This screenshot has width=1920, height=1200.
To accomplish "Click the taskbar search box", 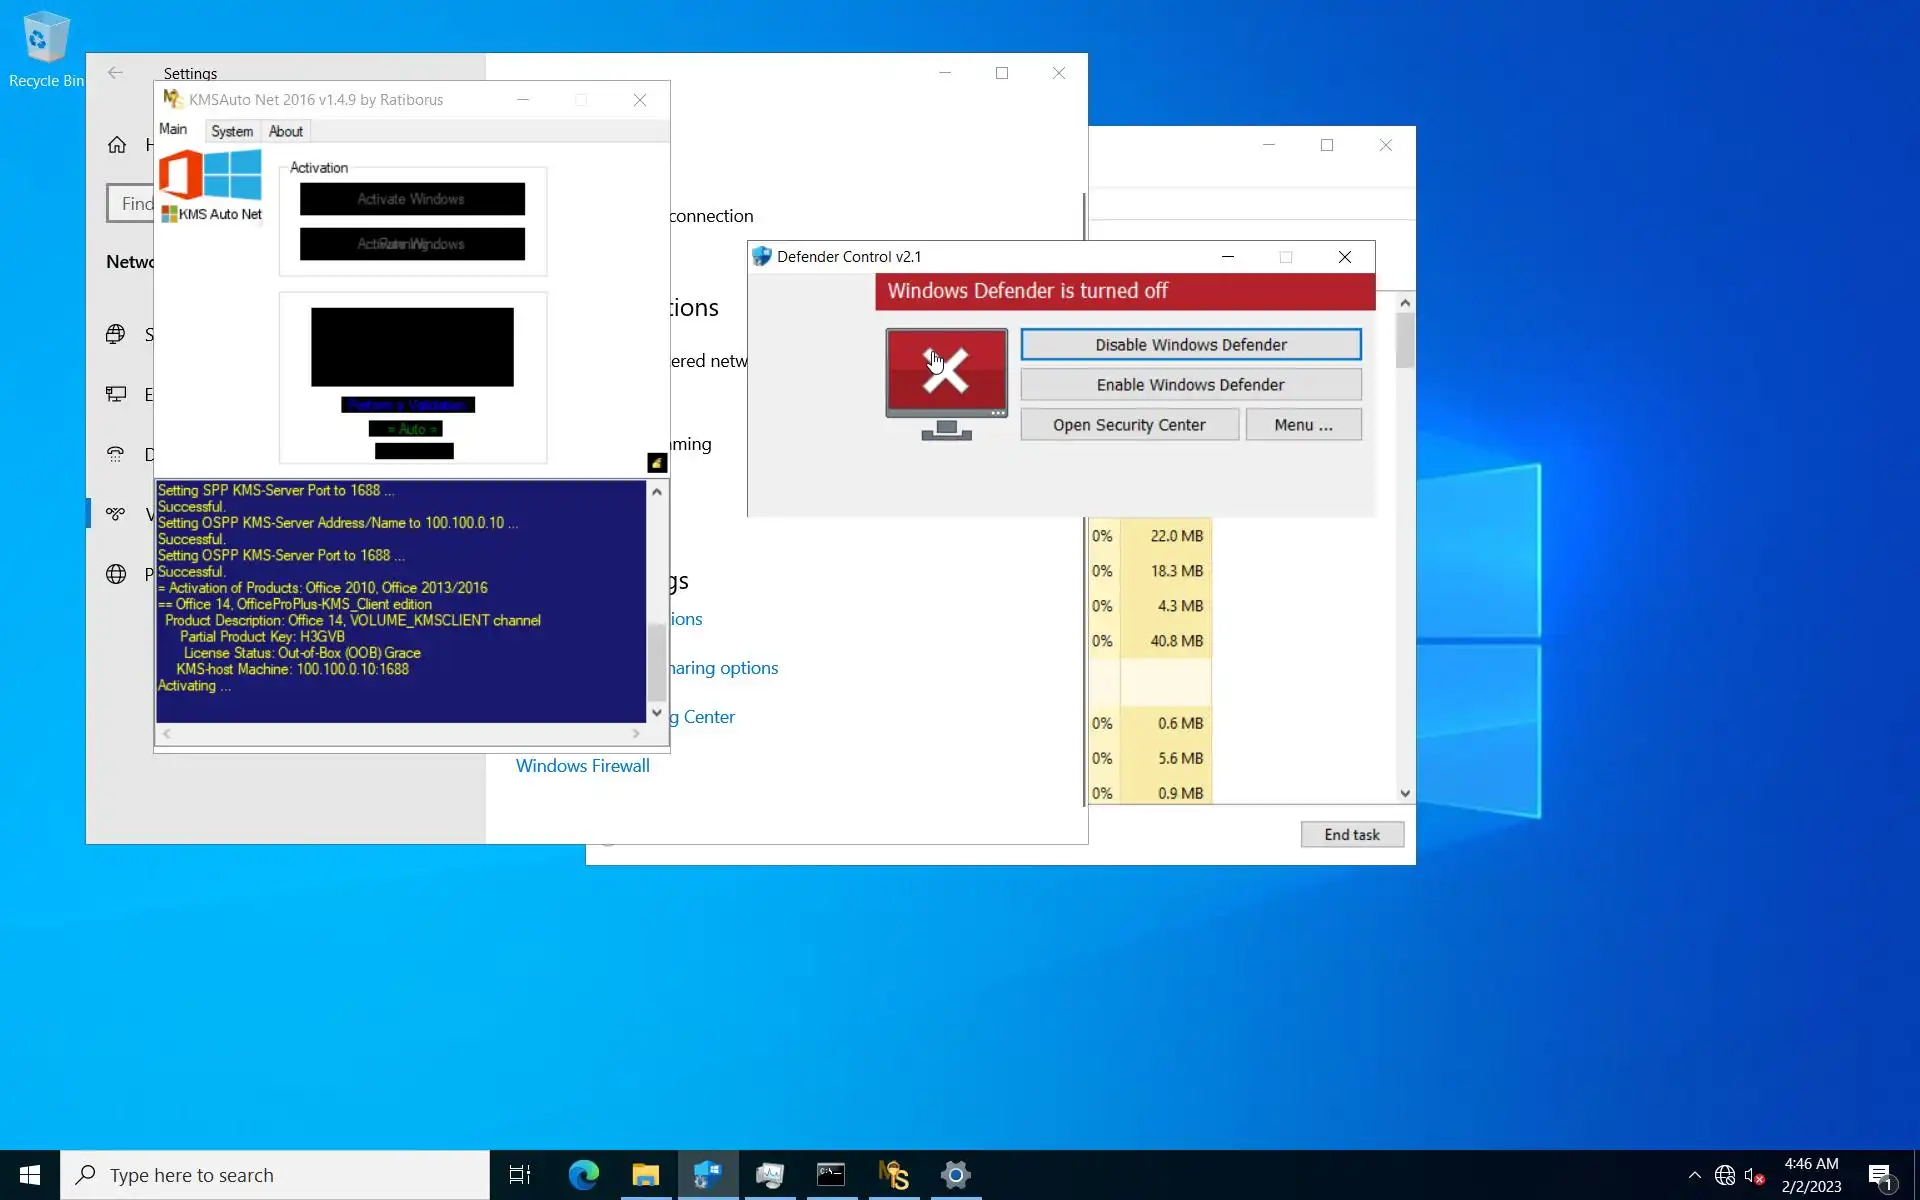I will click(x=275, y=1175).
